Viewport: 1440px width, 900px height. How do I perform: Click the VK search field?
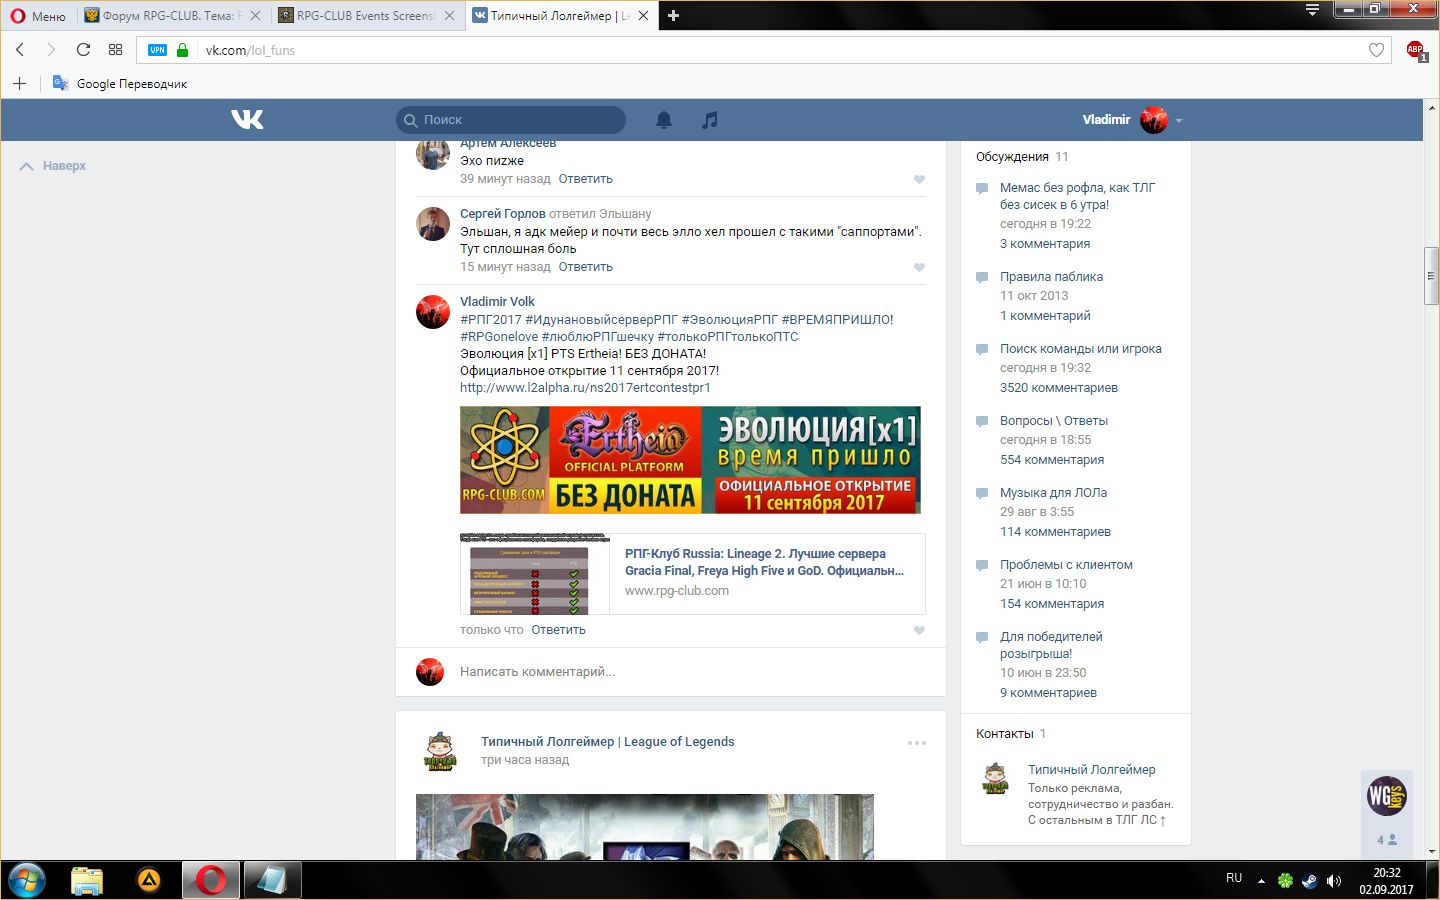coord(511,120)
